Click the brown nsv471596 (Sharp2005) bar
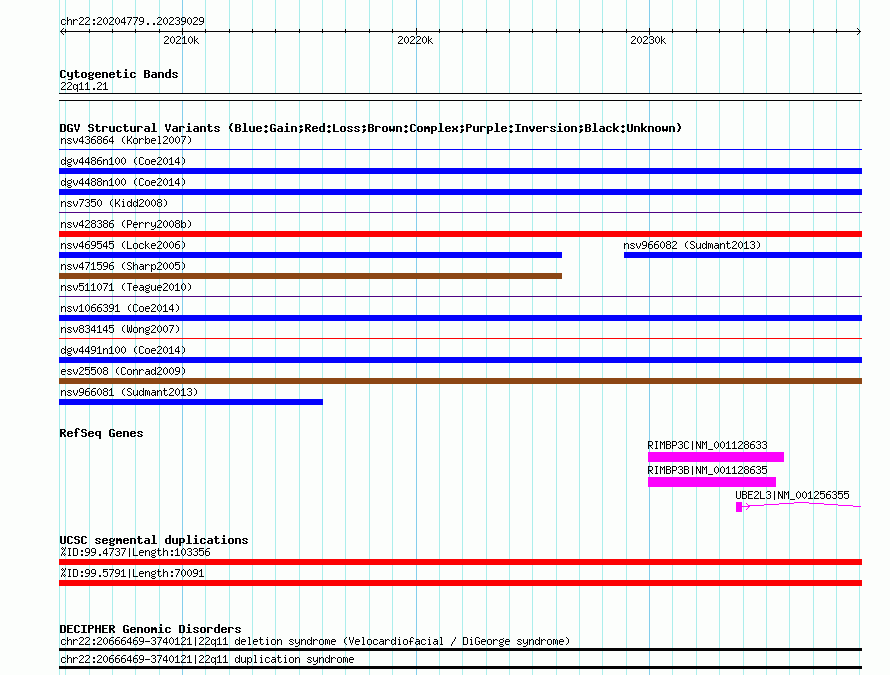This screenshot has height=675, width=890. [x=310, y=276]
